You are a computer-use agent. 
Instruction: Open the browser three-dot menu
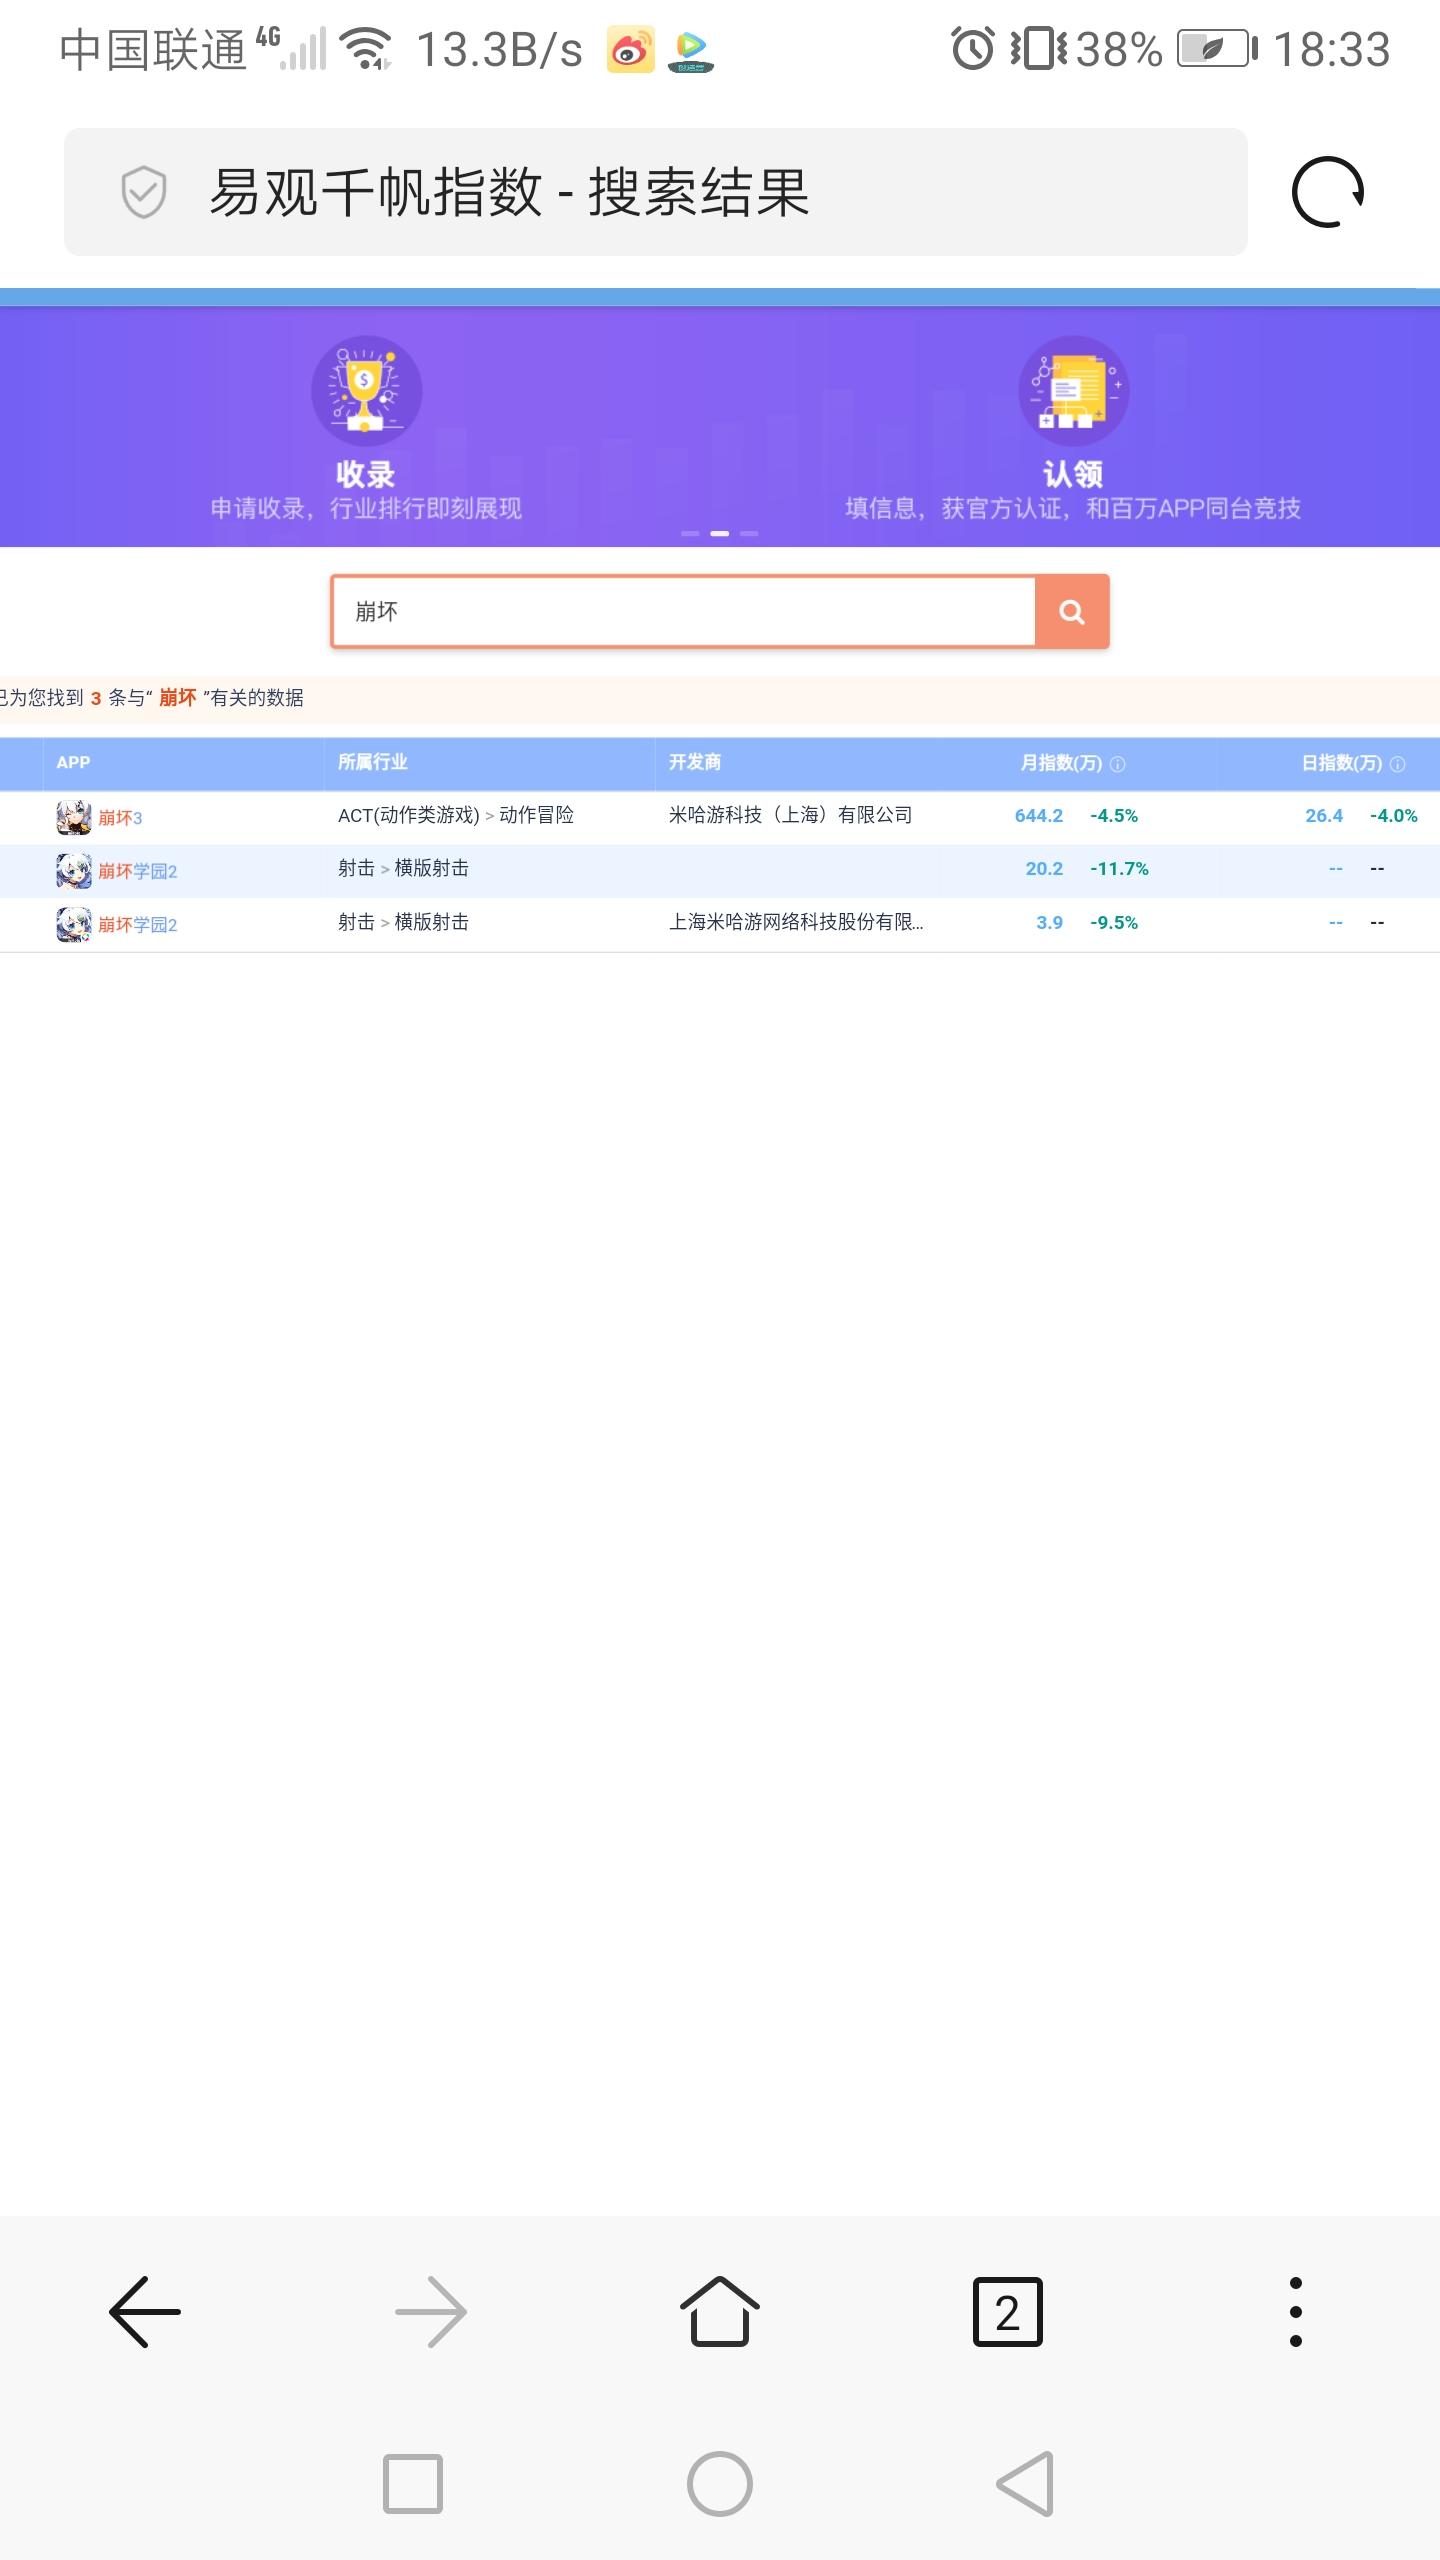coord(1296,2312)
